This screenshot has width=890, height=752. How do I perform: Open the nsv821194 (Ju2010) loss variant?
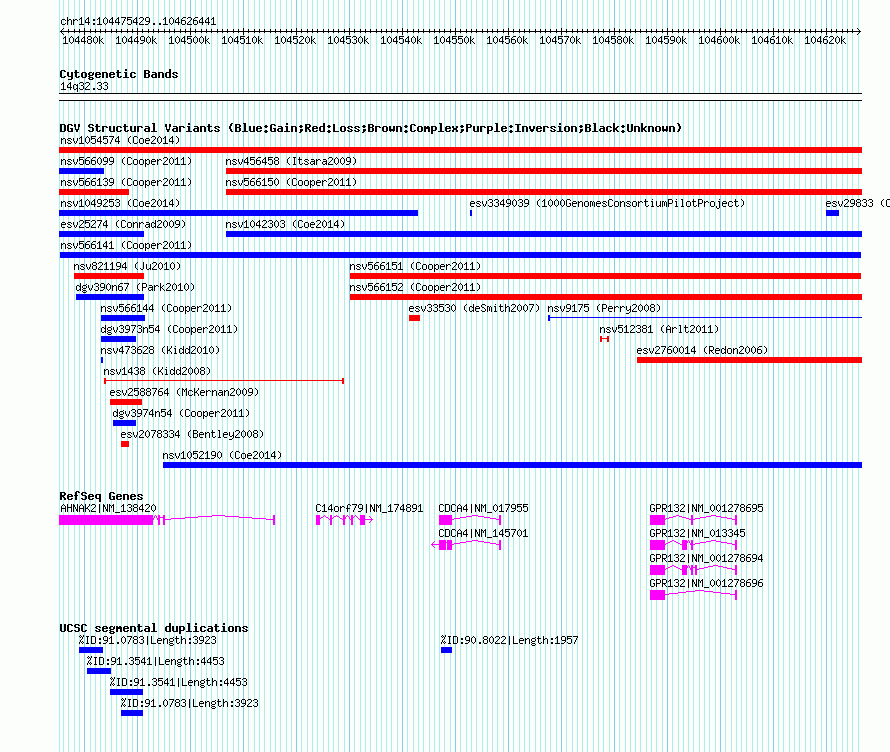109,276
